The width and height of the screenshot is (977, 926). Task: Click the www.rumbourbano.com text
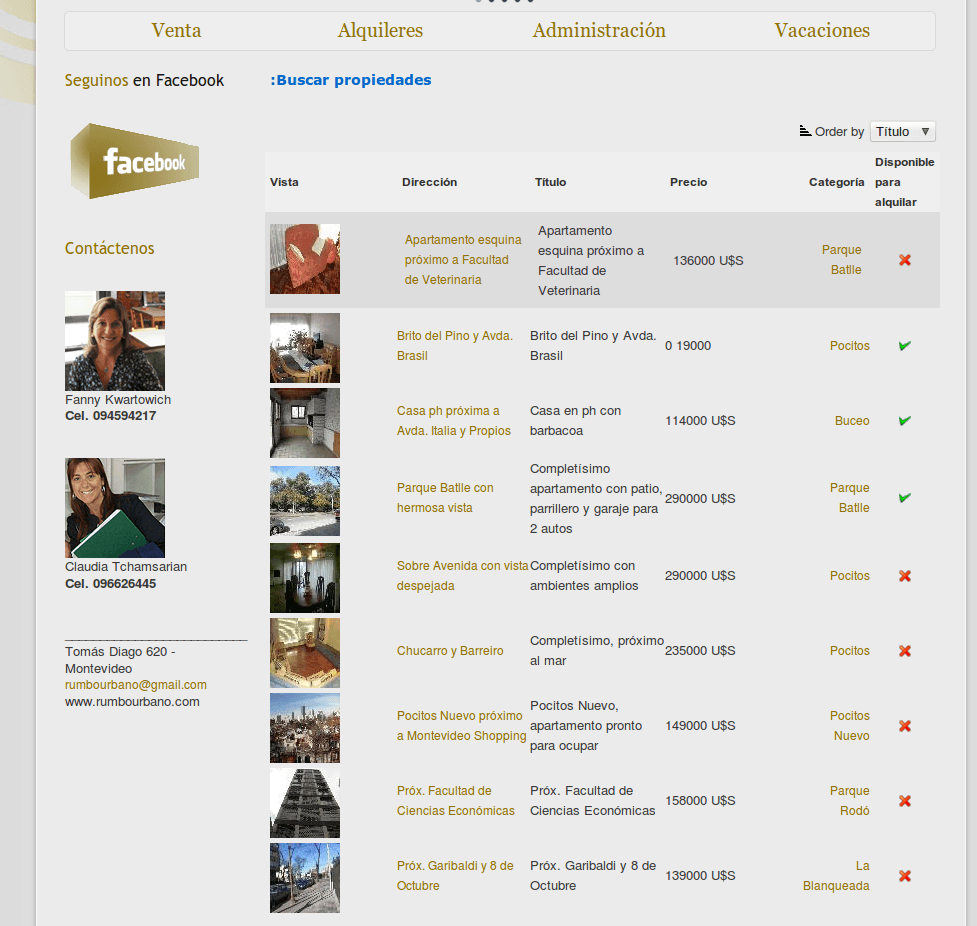(132, 702)
